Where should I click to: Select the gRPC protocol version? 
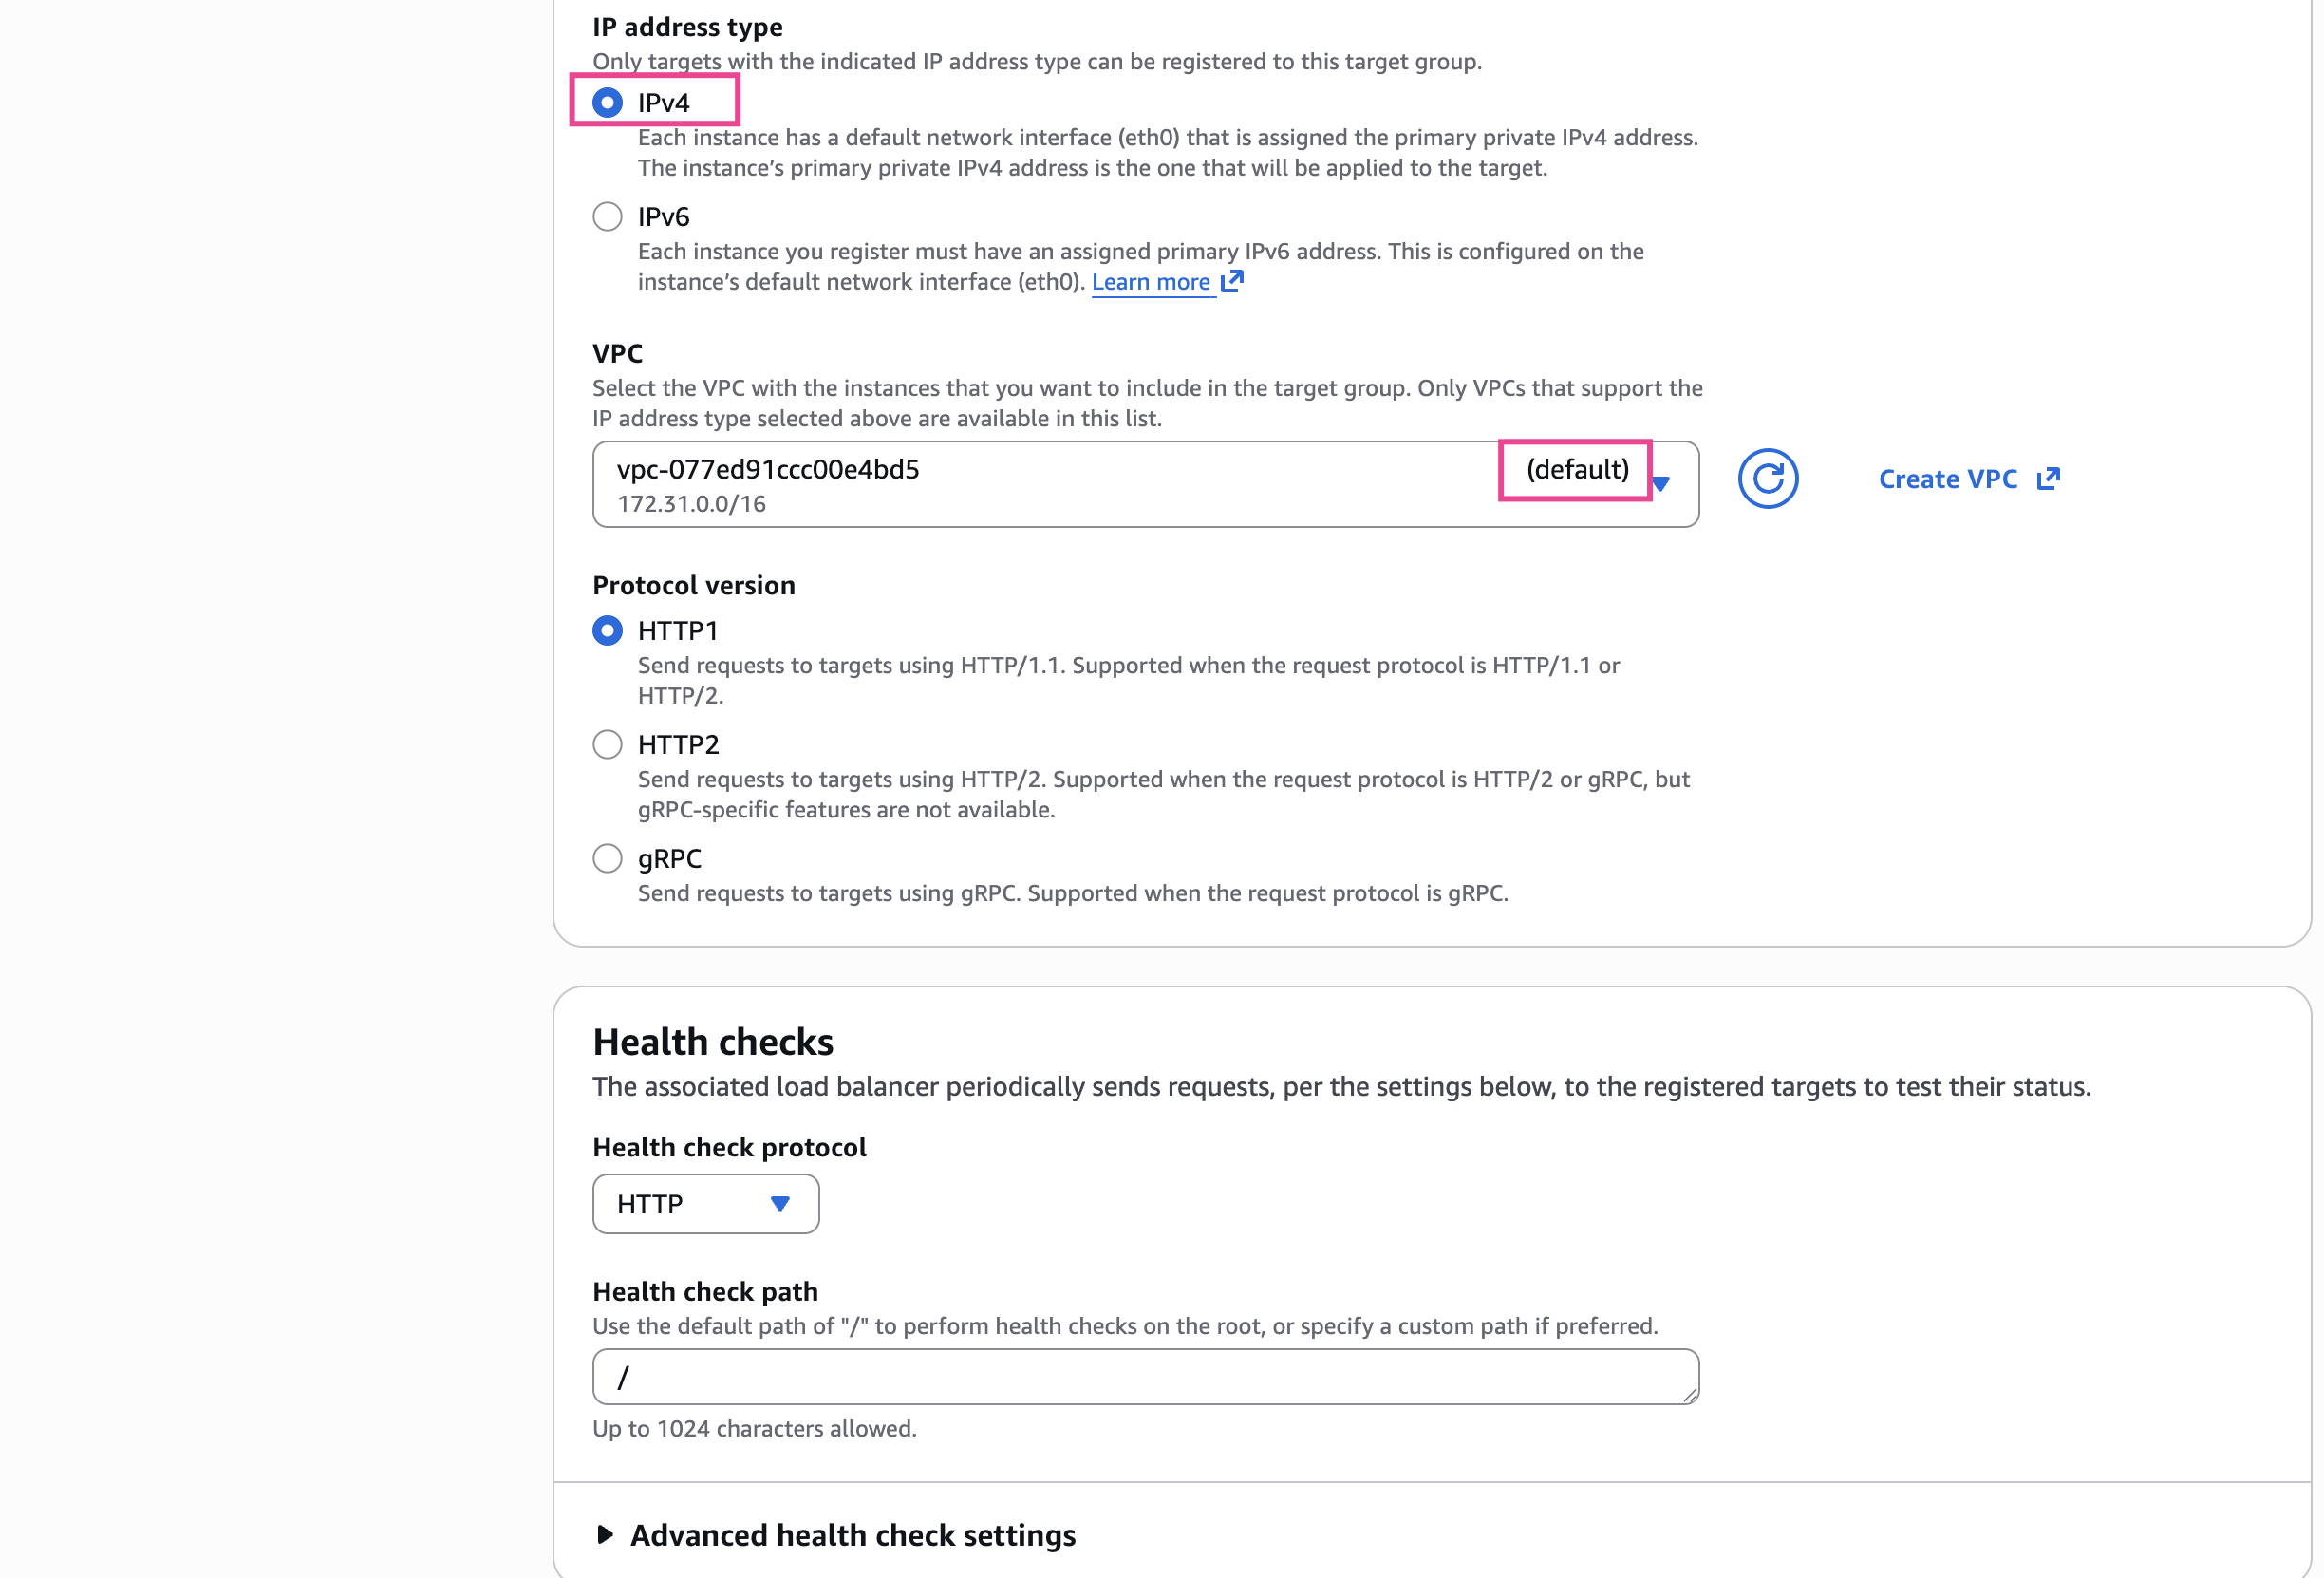click(x=607, y=859)
